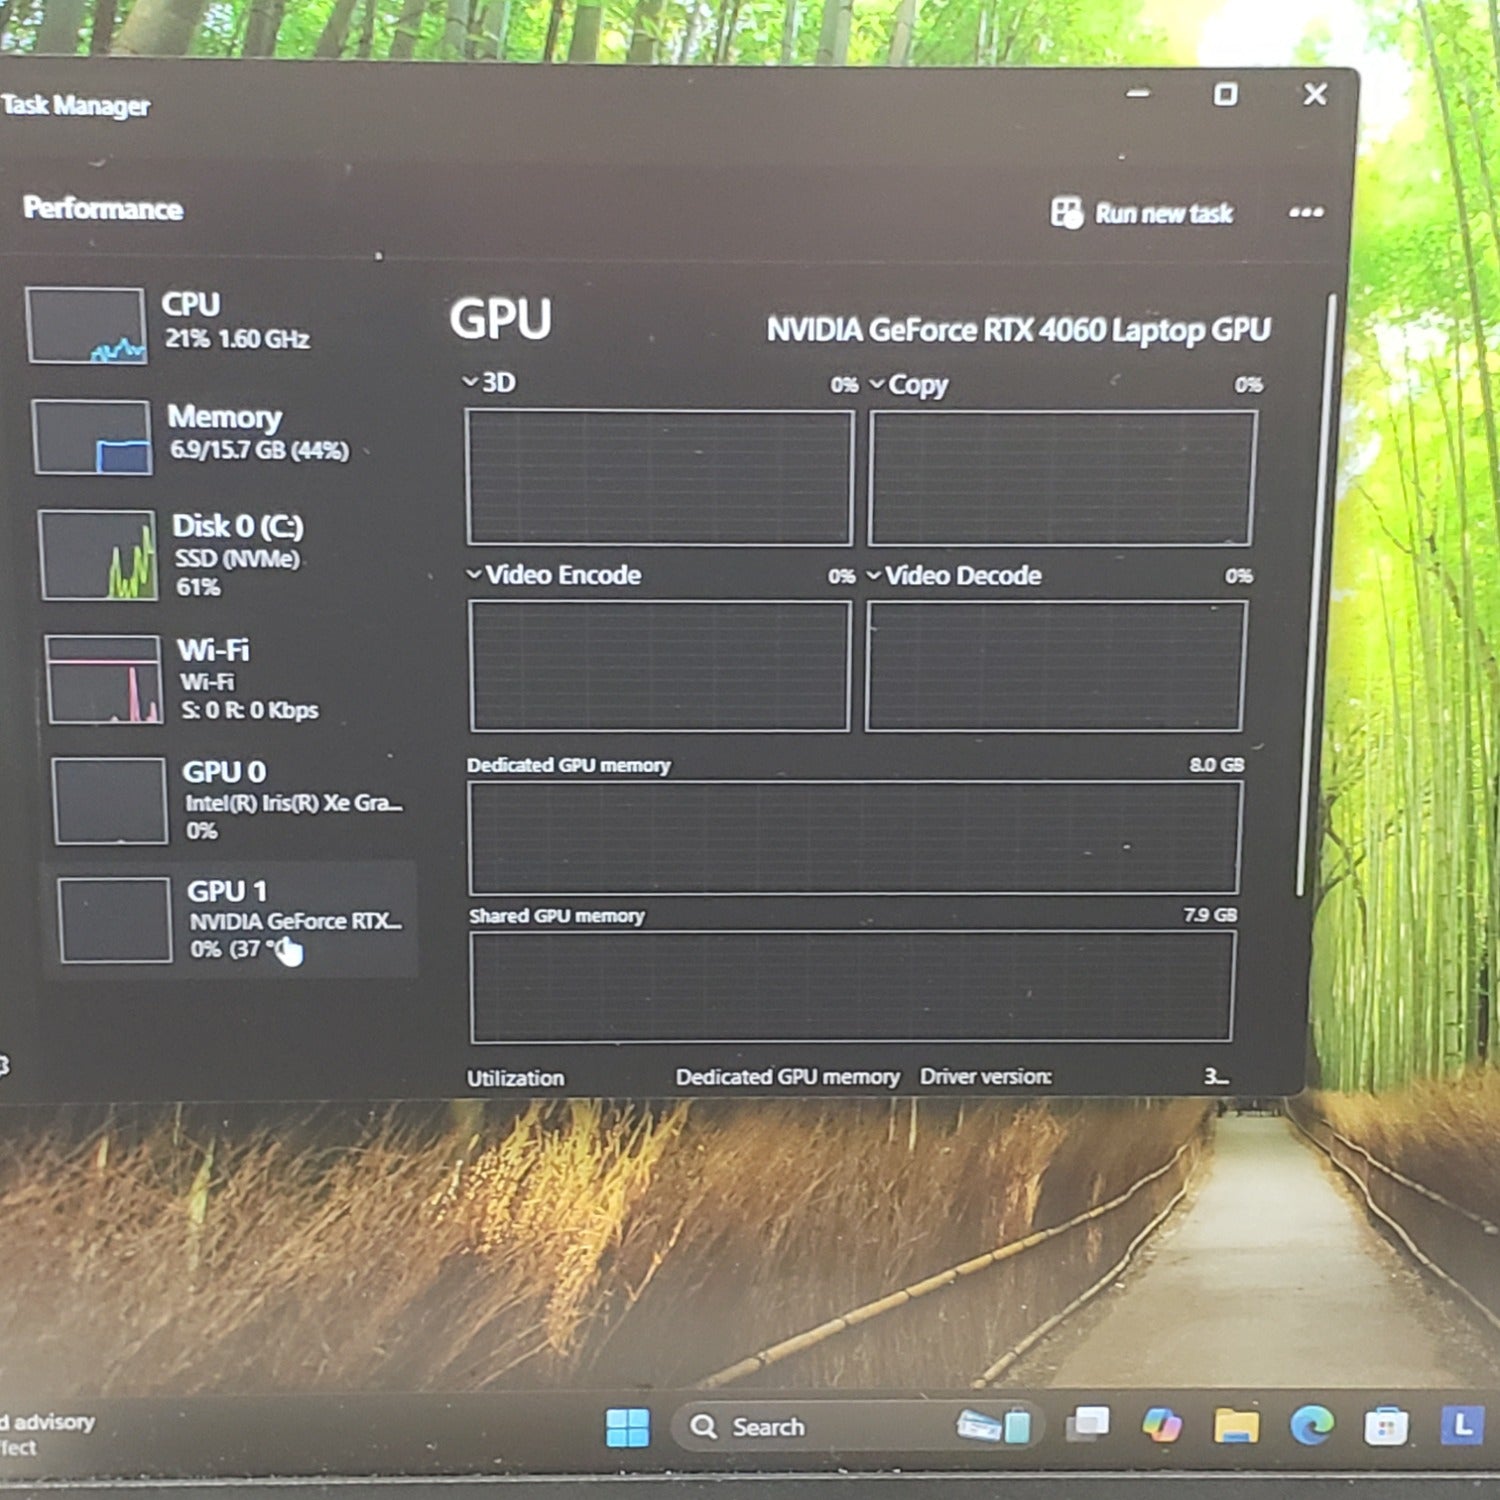This screenshot has width=1500, height=1500.
Task: Open Microsoft Store from the taskbar
Action: pyautogui.click(x=1386, y=1427)
